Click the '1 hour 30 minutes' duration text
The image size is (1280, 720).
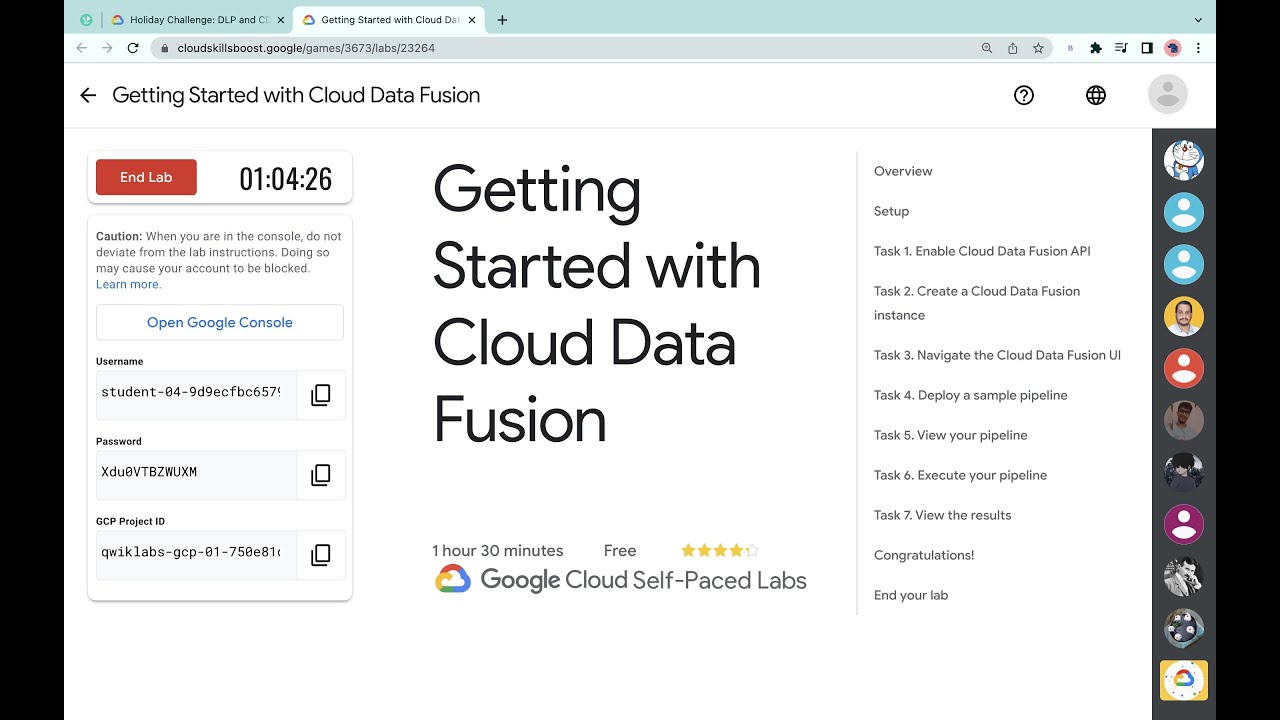pyautogui.click(x=498, y=551)
